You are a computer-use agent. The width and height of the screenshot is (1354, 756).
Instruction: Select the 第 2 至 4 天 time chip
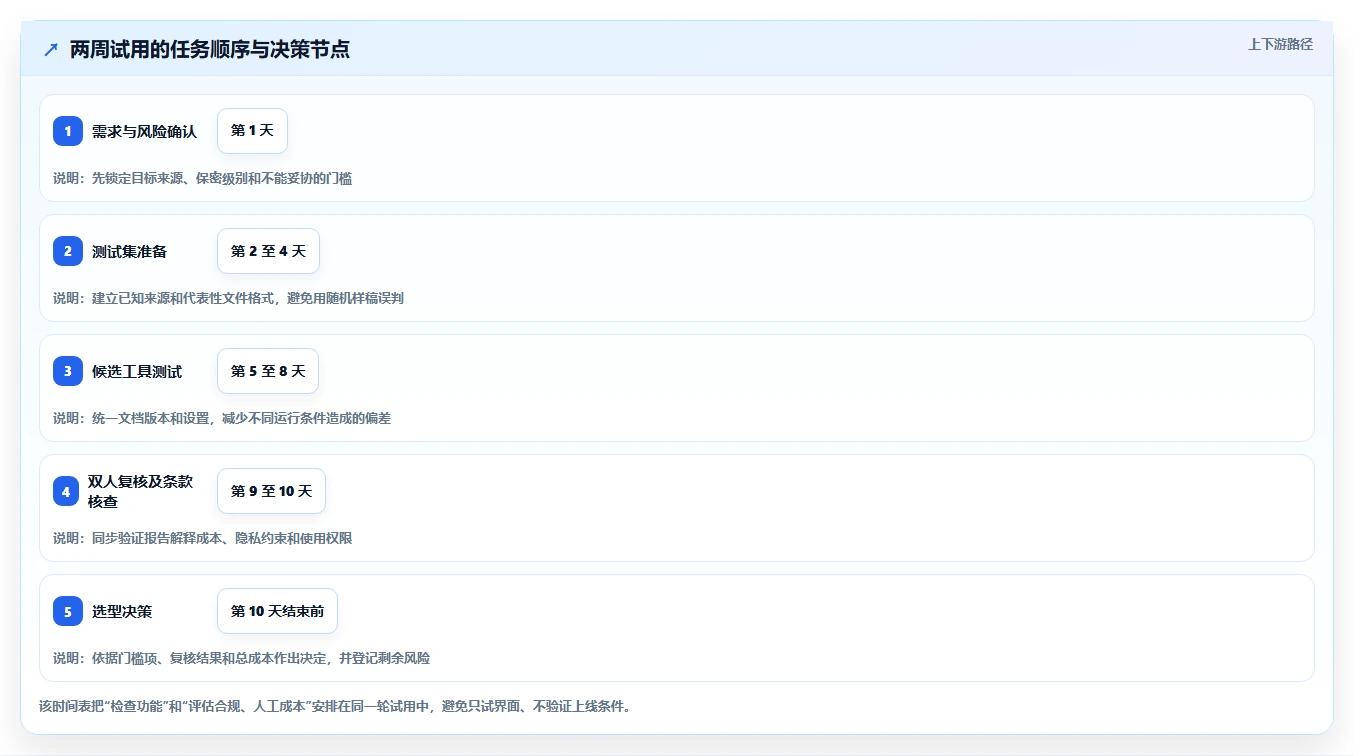pyautogui.click(x=268, y=251)
